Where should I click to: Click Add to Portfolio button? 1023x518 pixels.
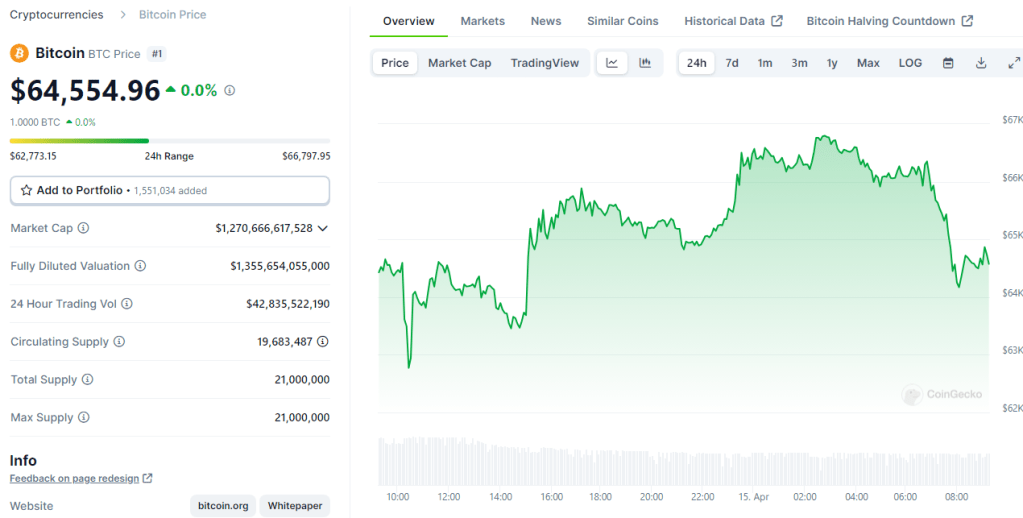170,190
